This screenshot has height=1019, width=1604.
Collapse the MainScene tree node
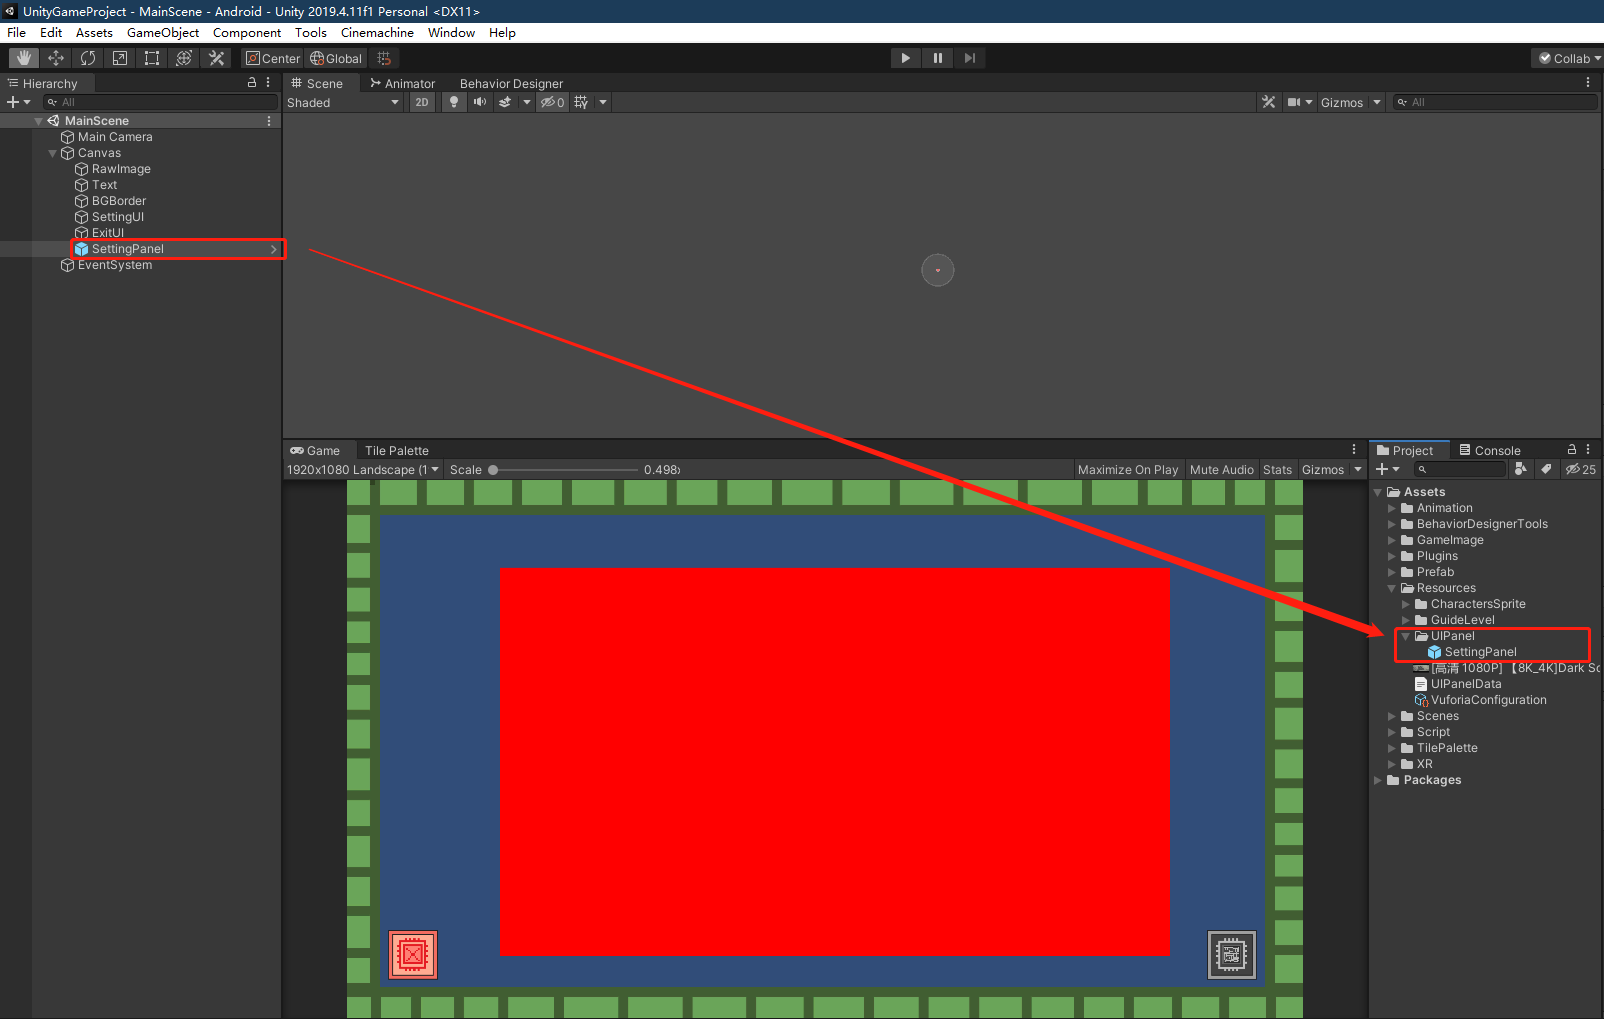[x=38, y=121]
